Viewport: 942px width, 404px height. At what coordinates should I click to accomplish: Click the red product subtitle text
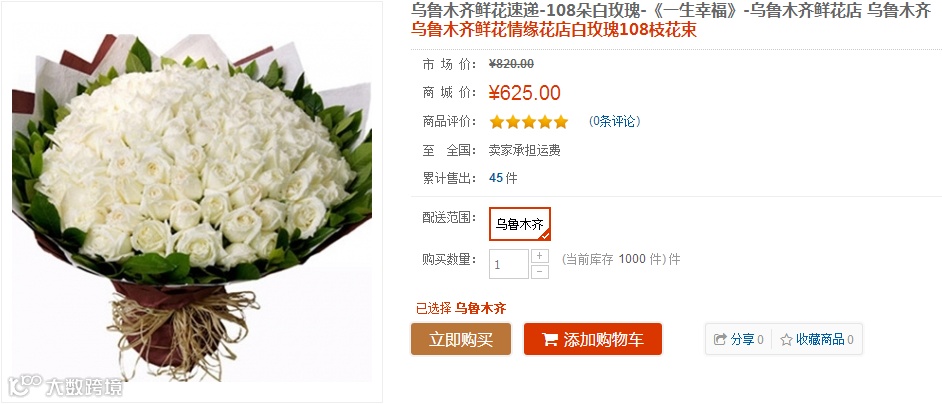[554, 29]
